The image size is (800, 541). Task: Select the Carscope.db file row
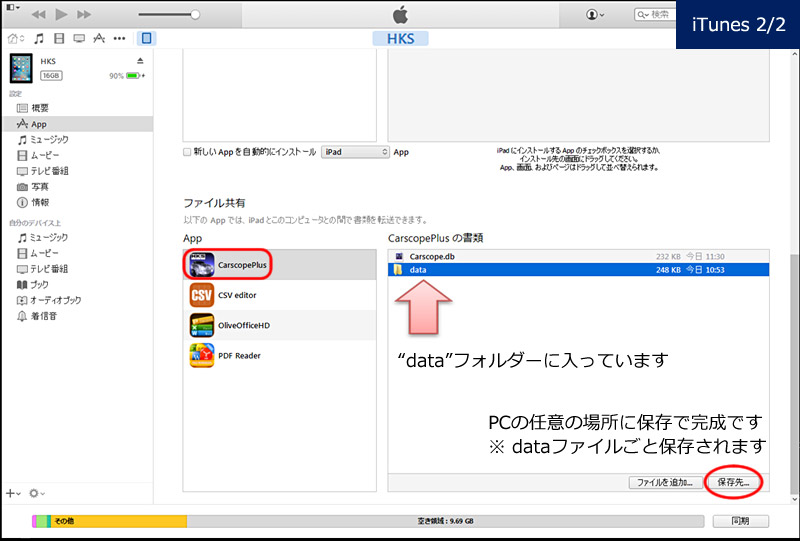pos(579,256)
